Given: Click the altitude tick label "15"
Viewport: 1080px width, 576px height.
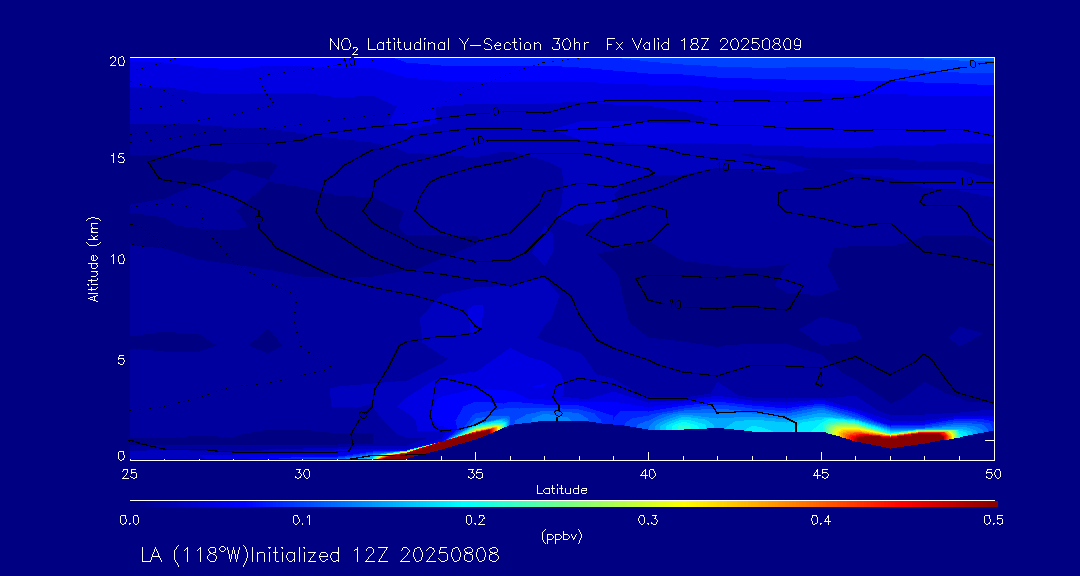Looking at the screenshot, I should tap(117, 158).
